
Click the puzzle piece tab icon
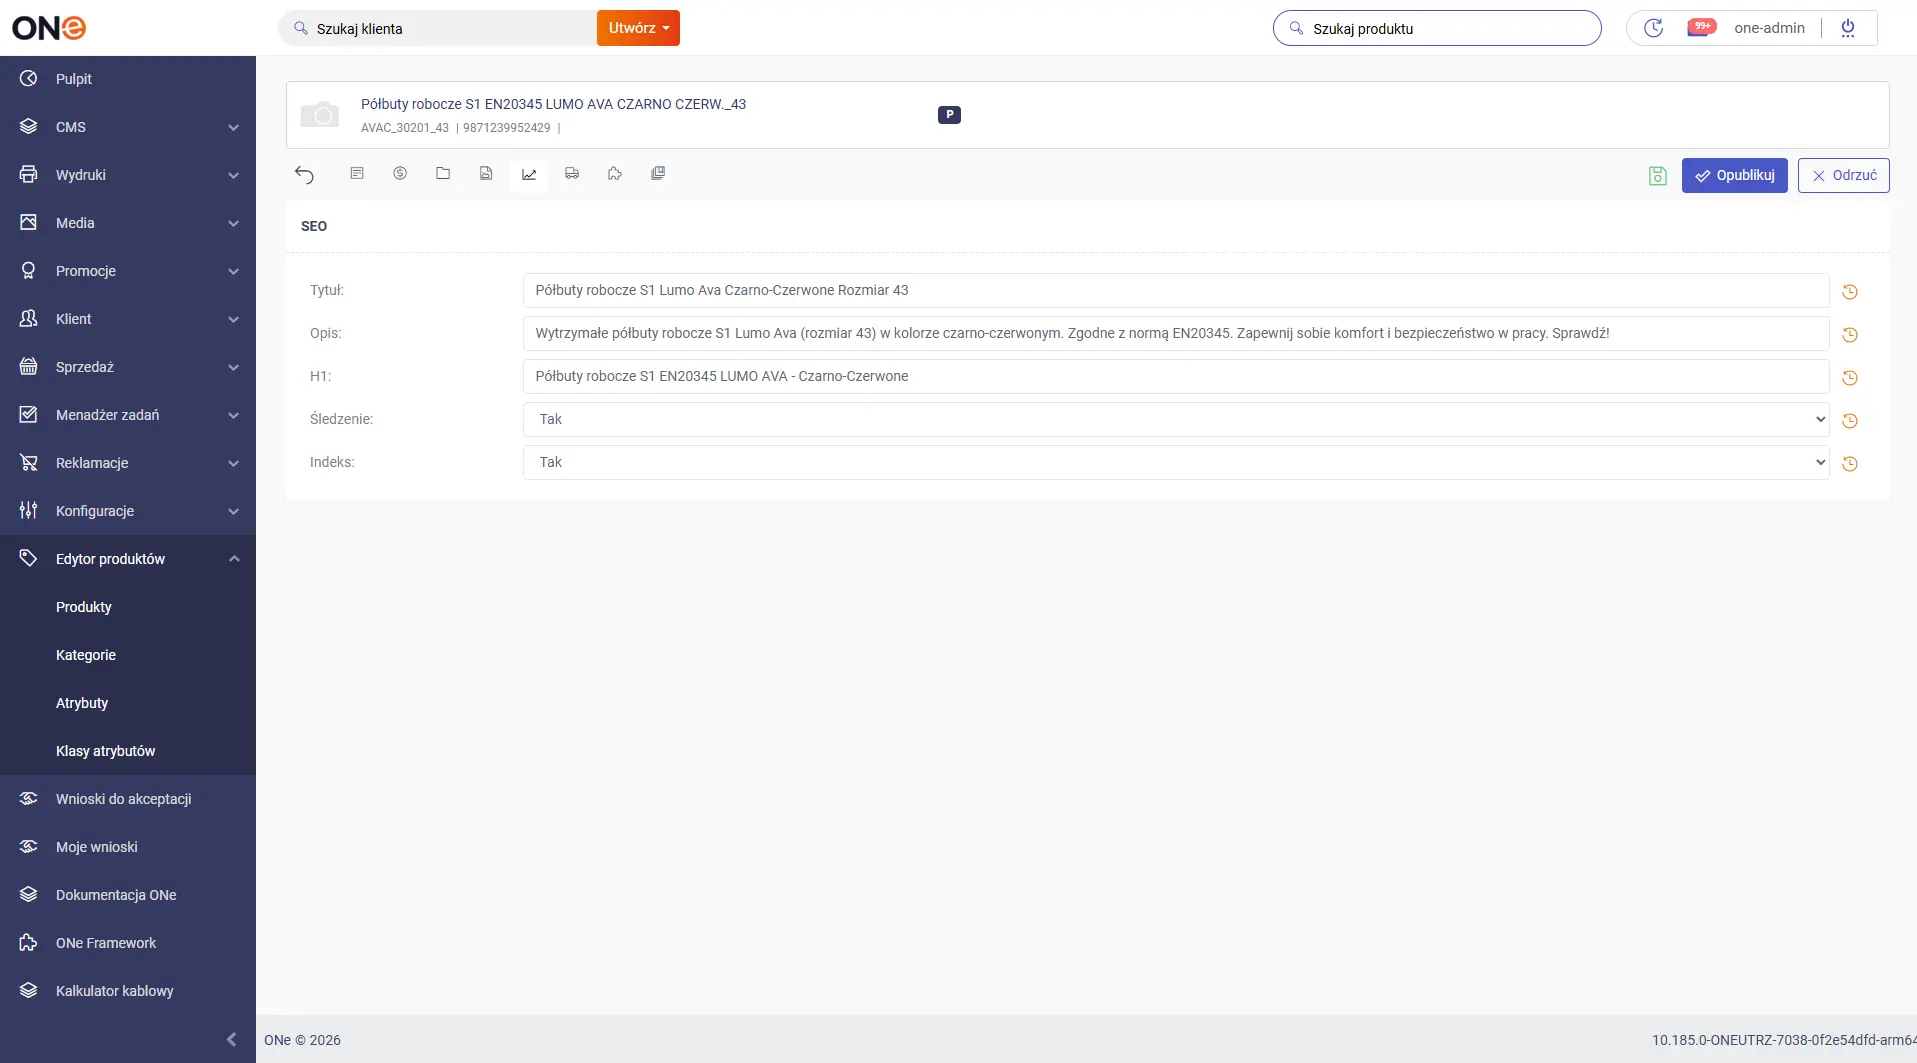point(615,174)
